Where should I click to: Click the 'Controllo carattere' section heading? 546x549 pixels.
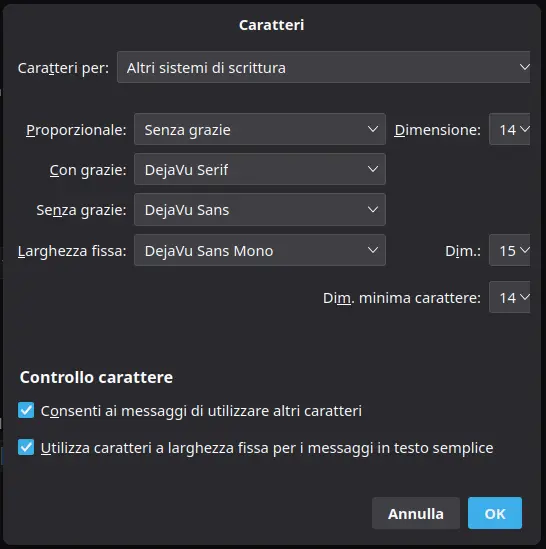[x=96, y=377]
